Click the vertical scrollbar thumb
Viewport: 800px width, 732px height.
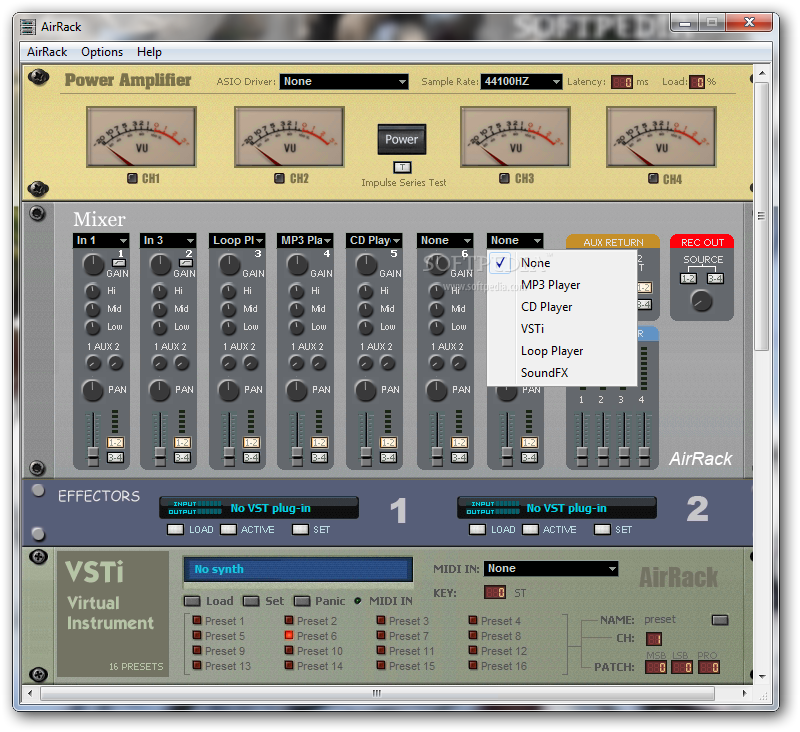[761, 216]
